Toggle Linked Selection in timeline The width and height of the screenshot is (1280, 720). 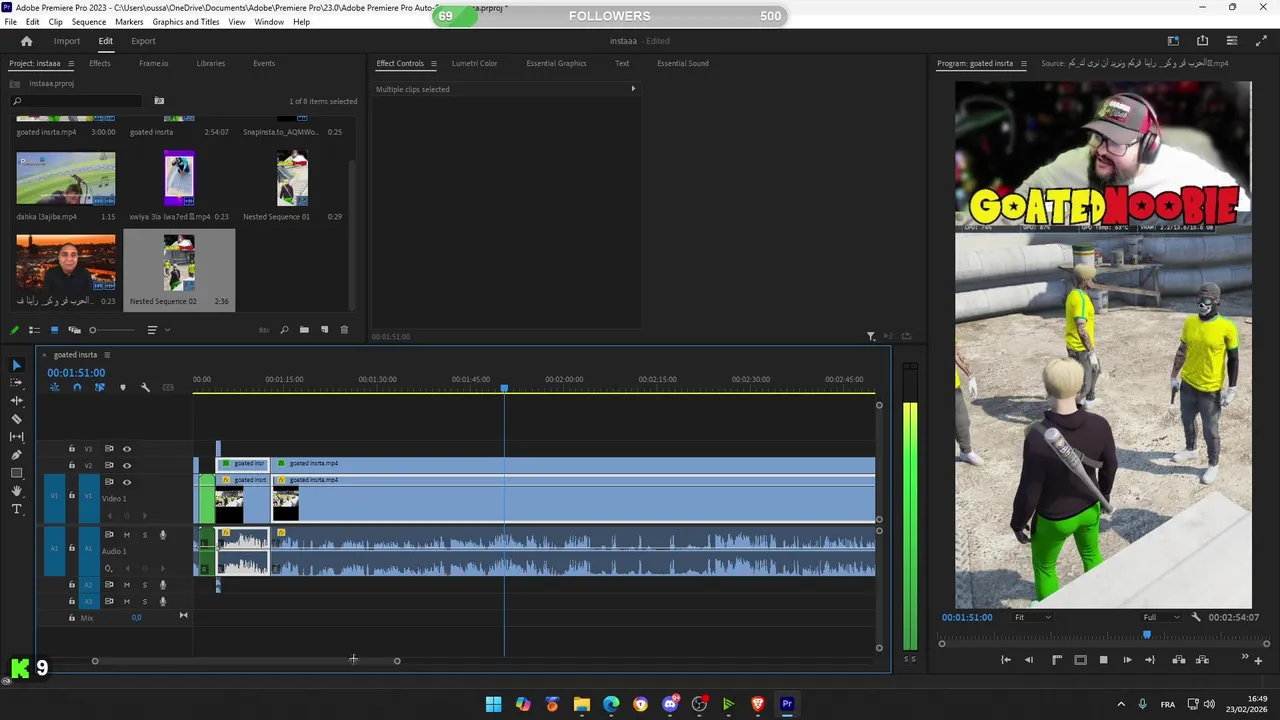100,387
